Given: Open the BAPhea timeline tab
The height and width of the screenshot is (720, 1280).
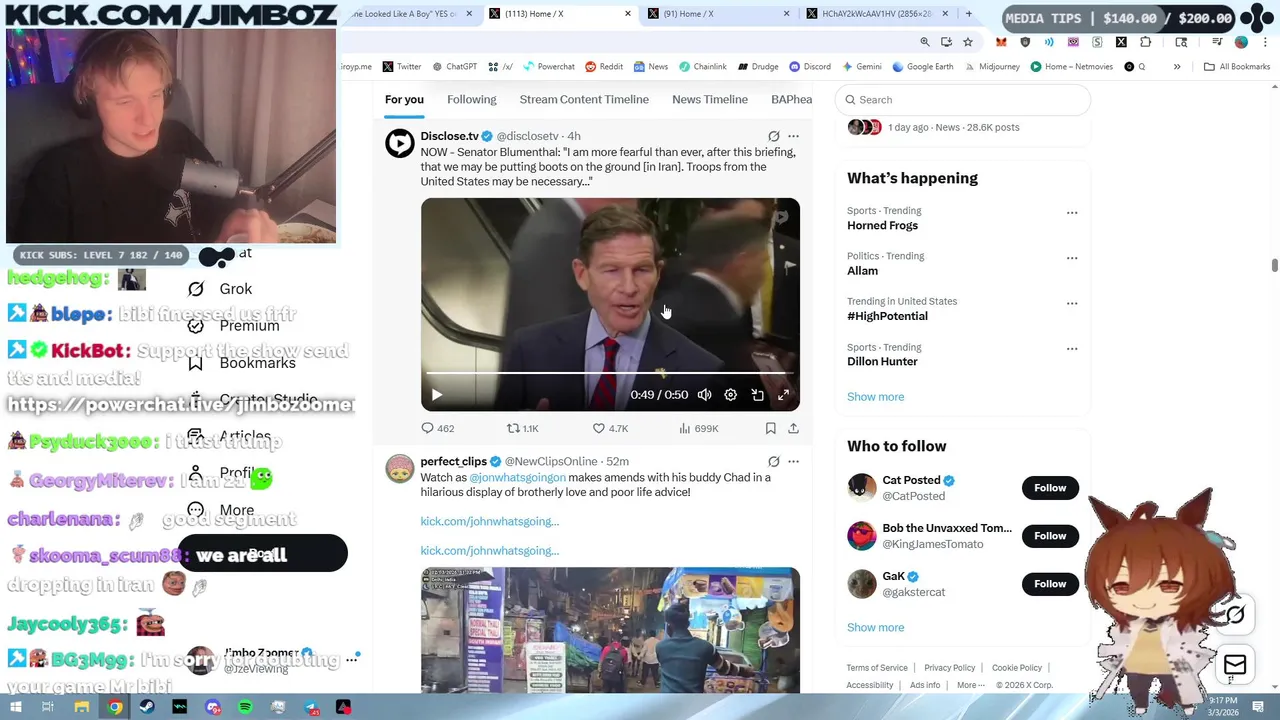Looking at the screenshot, I should click(x=791, y=99).
